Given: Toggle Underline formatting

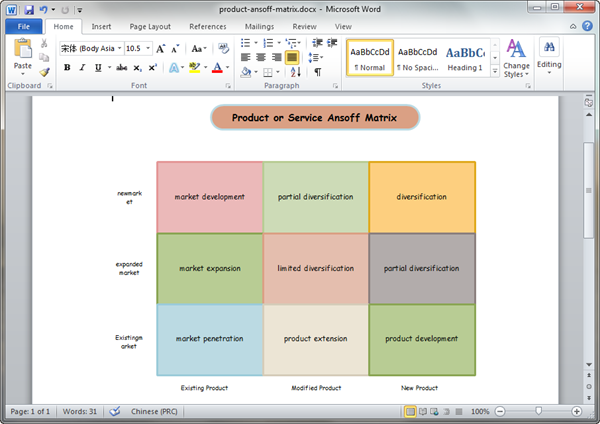Looking at the screenshot, I should (97, 68).
